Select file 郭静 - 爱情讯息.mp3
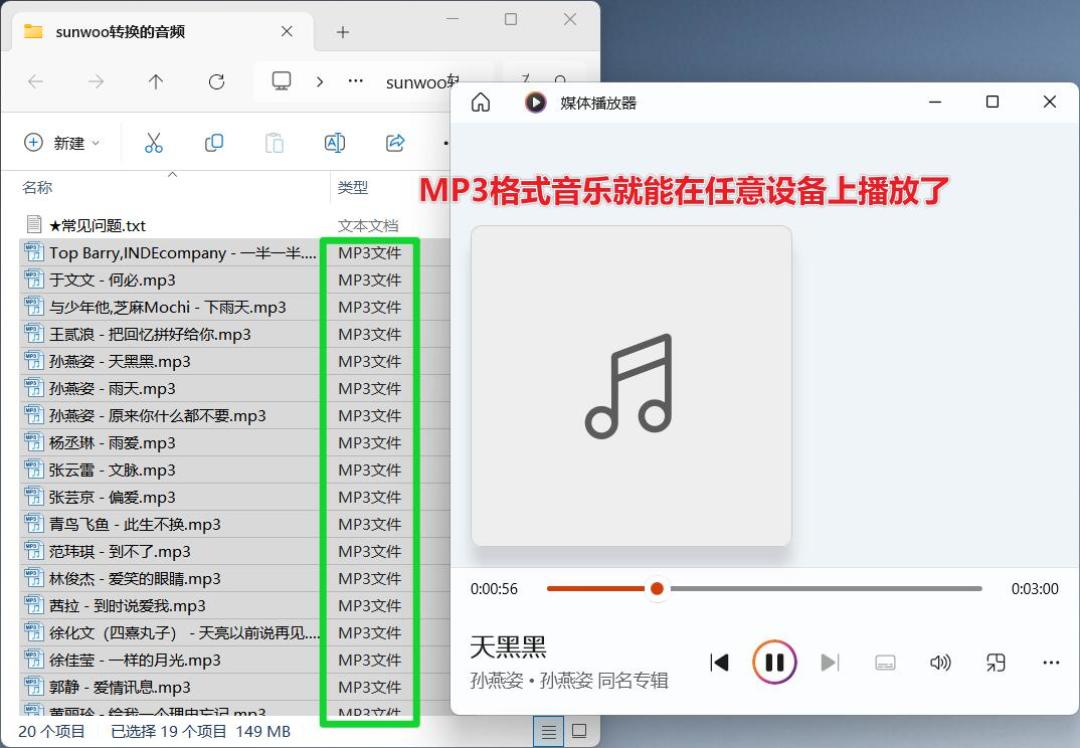This screenshot has height=748, width=1080. coord(119,687)
